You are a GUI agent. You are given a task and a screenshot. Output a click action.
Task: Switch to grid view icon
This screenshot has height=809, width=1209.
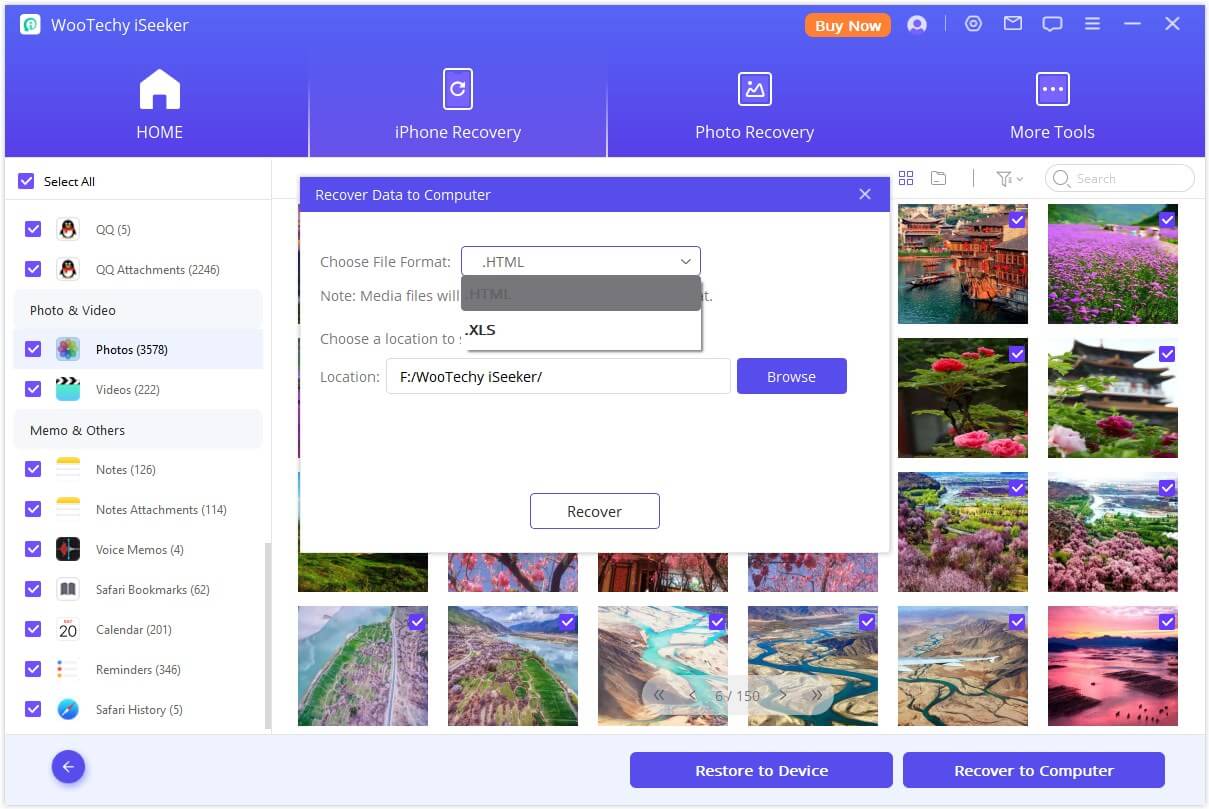click(906, 178)
